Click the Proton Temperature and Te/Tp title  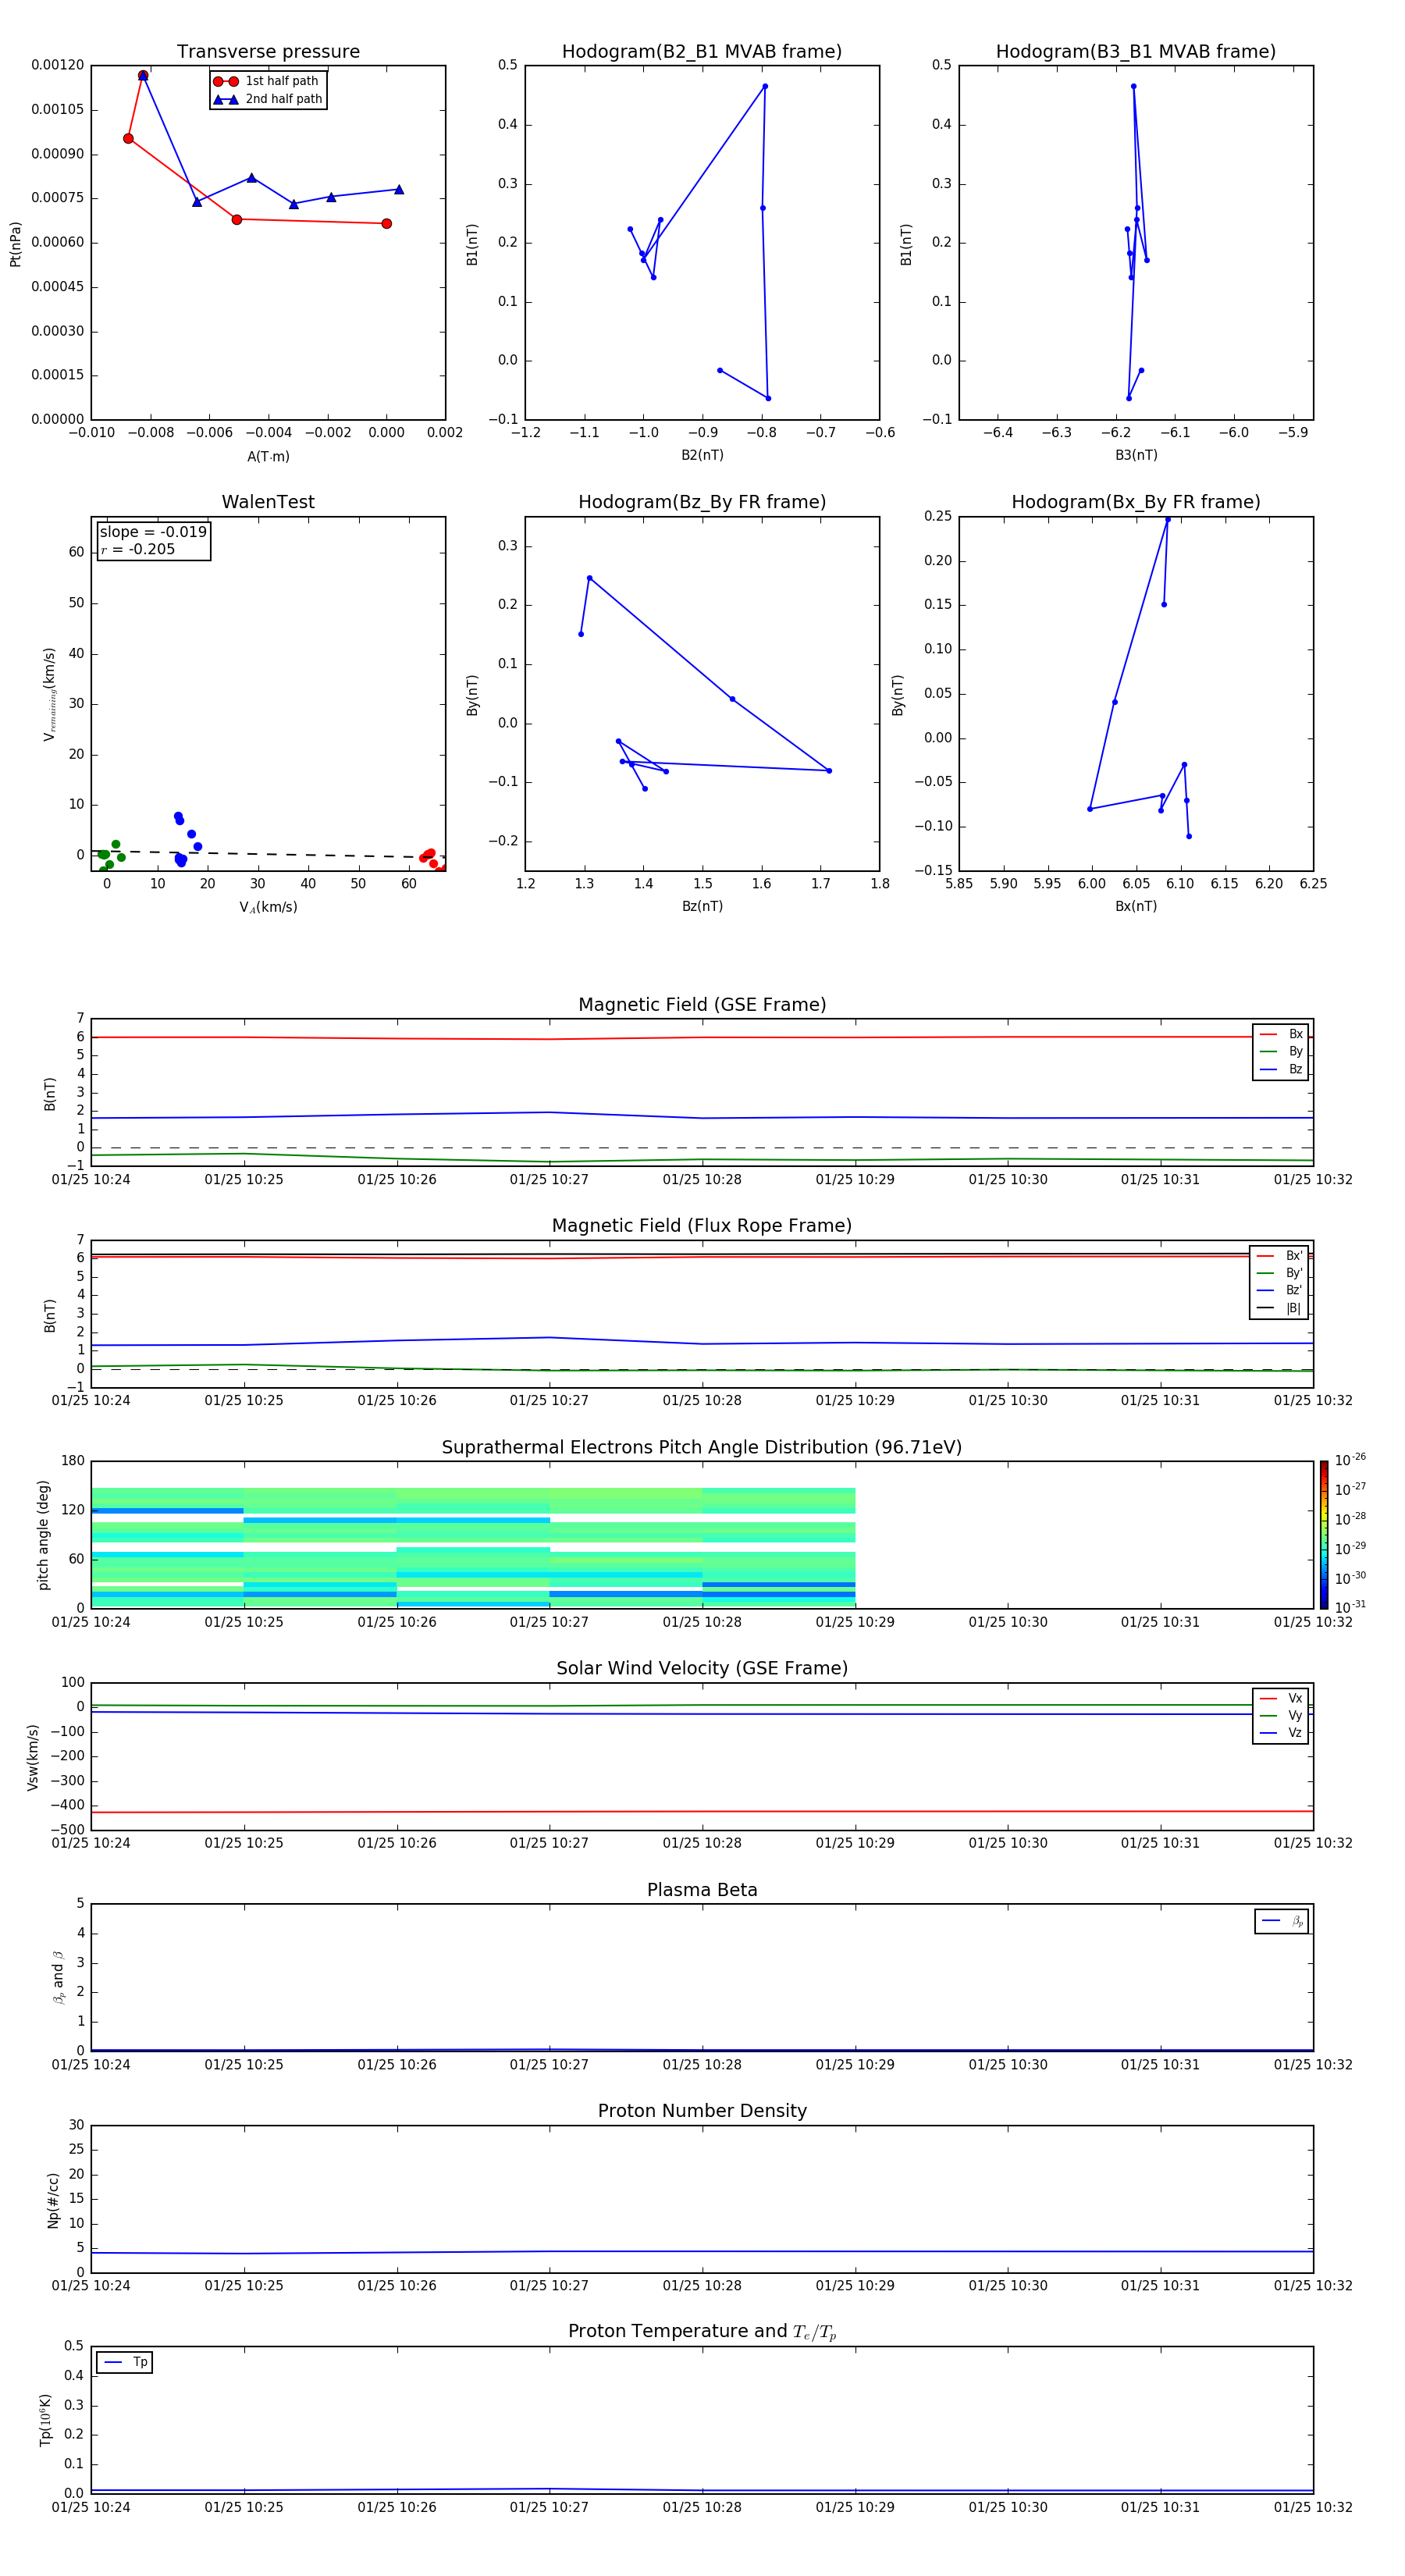(x=702, y=2332)
